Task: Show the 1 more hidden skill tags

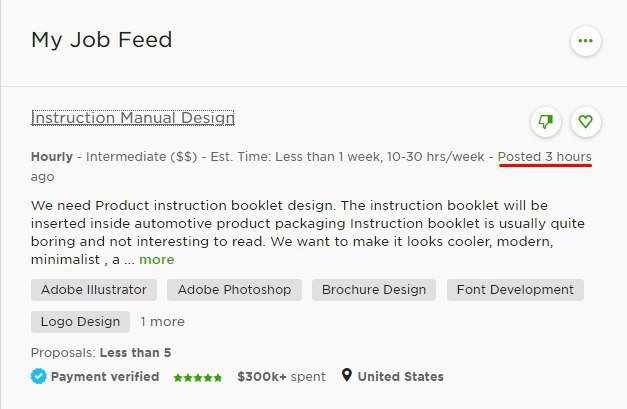Action: pyautogui.click(x=162, y=322)
